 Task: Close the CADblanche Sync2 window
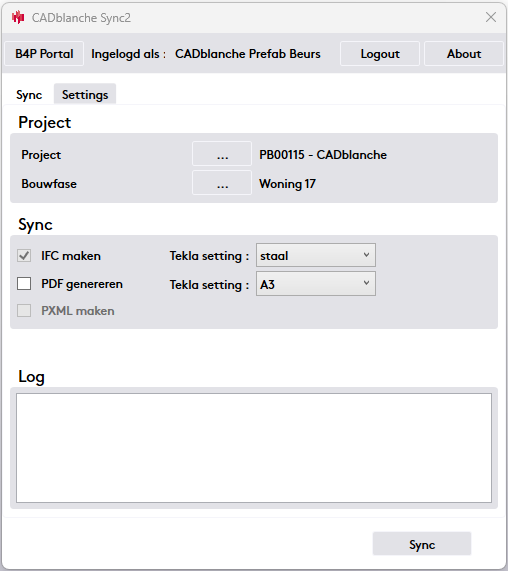click(491, 17)
